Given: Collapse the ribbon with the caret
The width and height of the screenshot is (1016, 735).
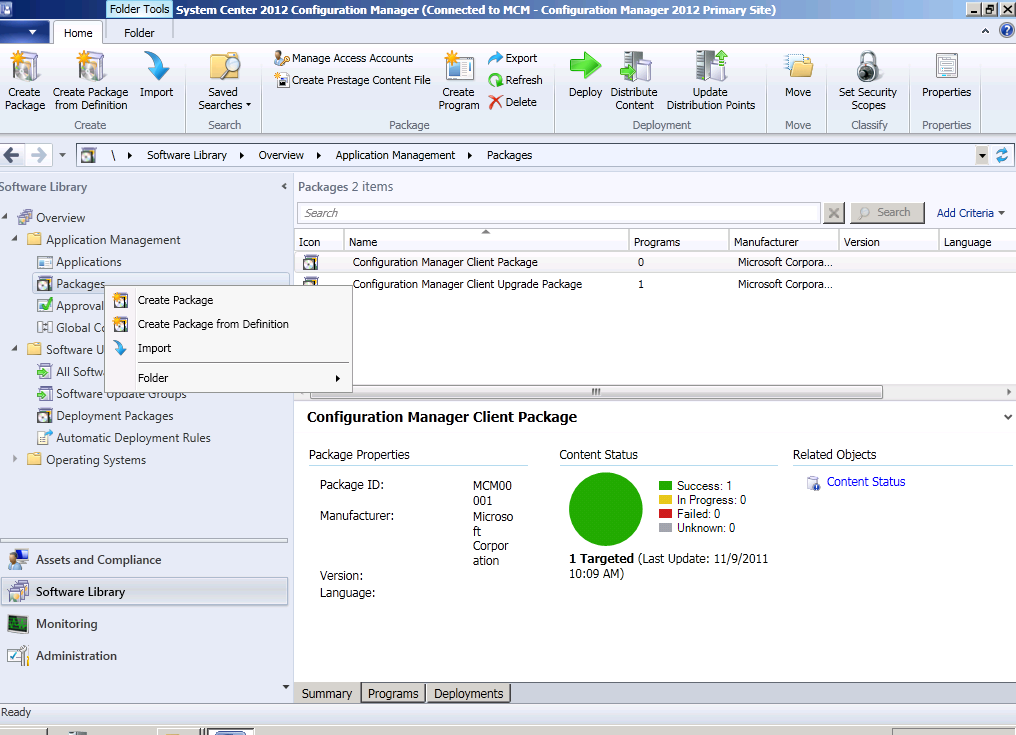Looking at the screenshot, I should tap(985, 30).
